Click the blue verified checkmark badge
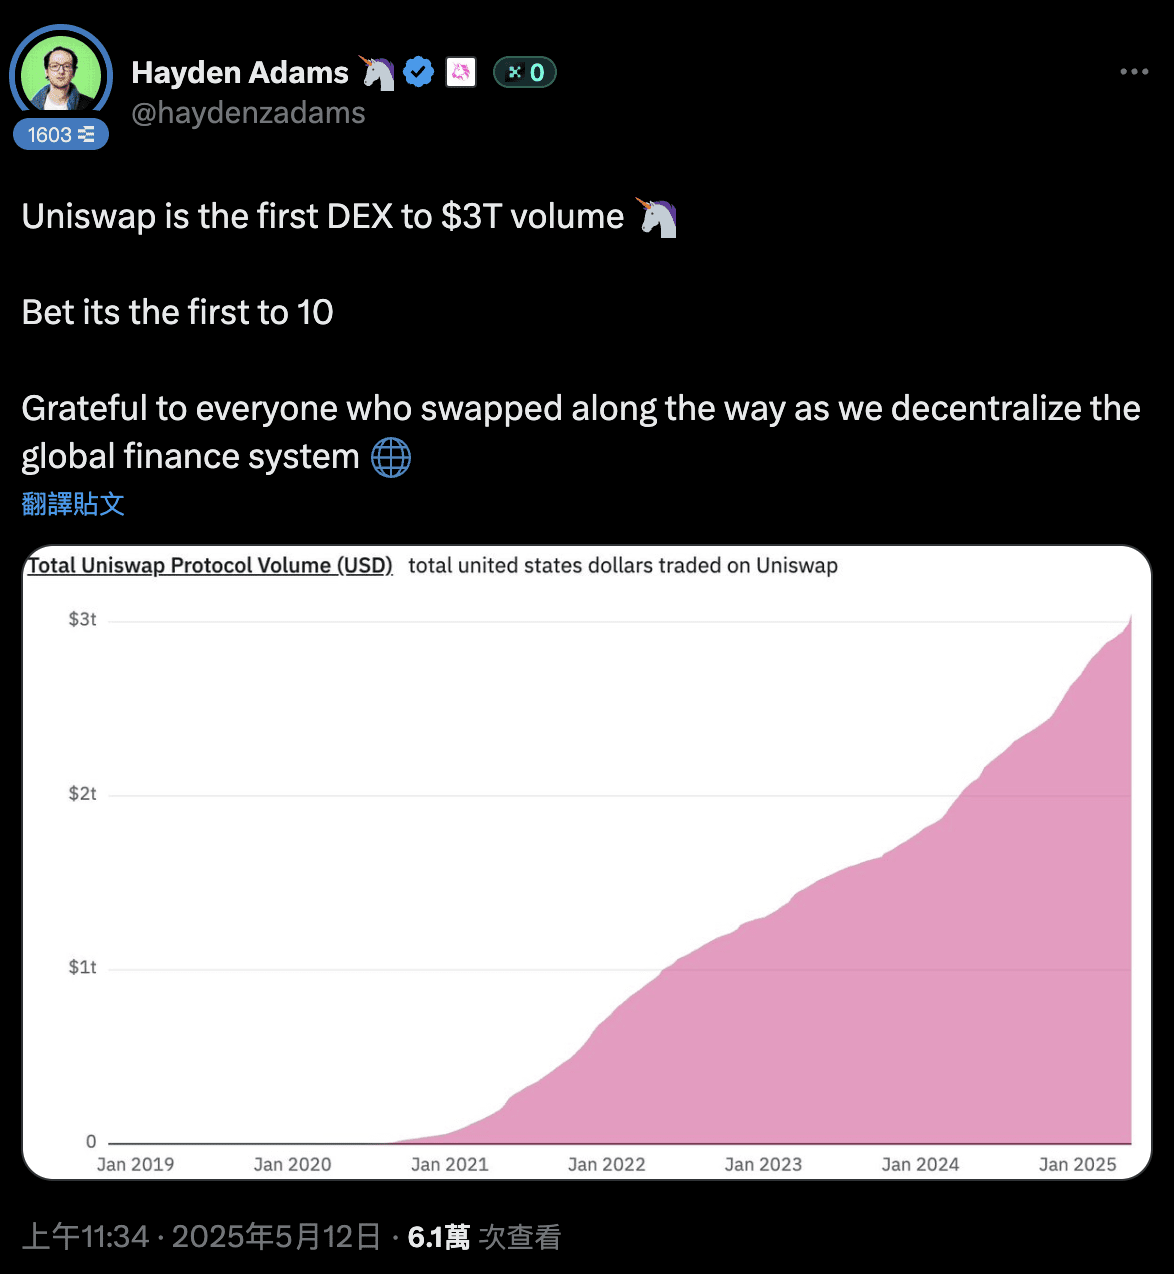 click(418, 72)
